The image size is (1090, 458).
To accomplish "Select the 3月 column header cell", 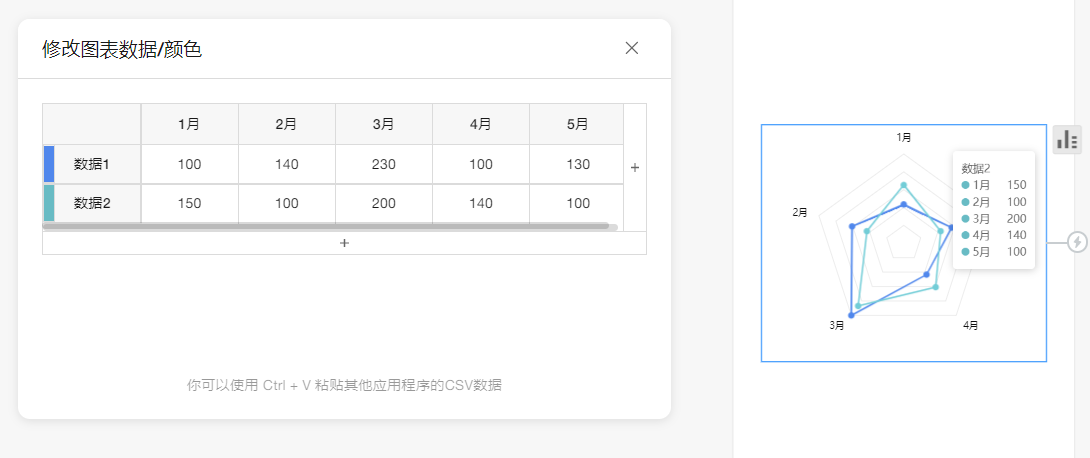I will click(x=383, y=125).
